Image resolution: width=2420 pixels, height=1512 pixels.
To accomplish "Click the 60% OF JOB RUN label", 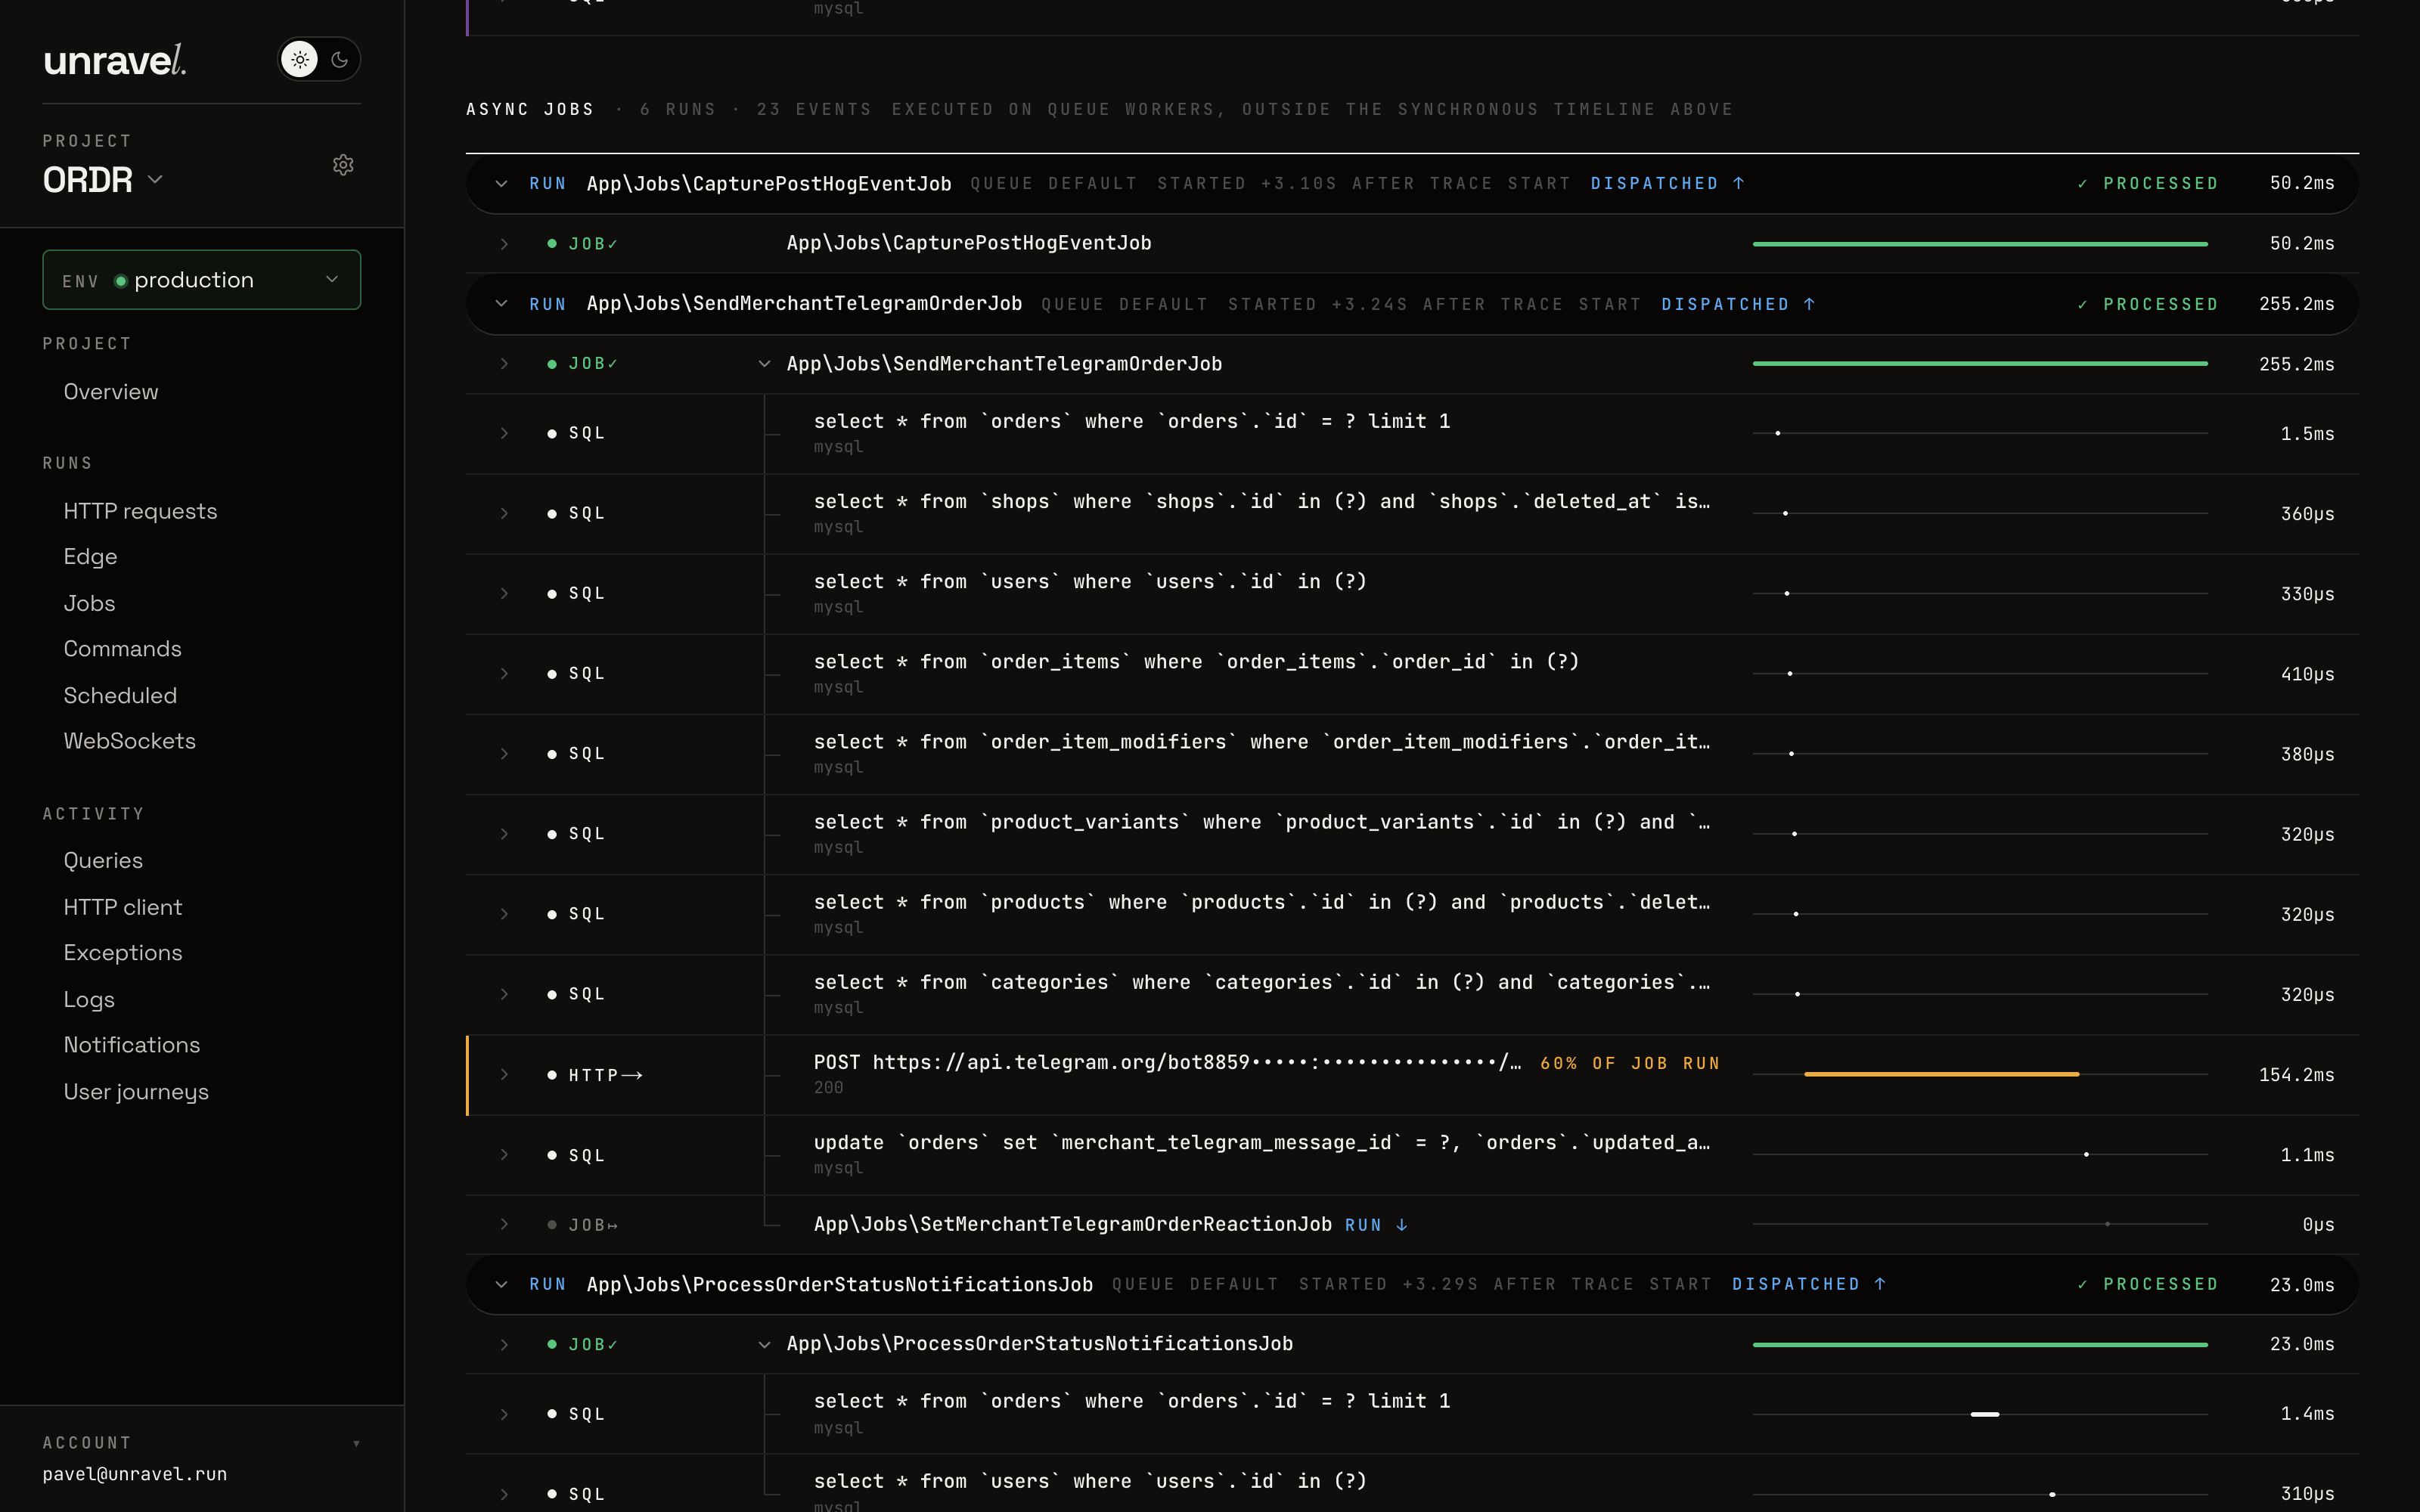I will 1630,1063.
